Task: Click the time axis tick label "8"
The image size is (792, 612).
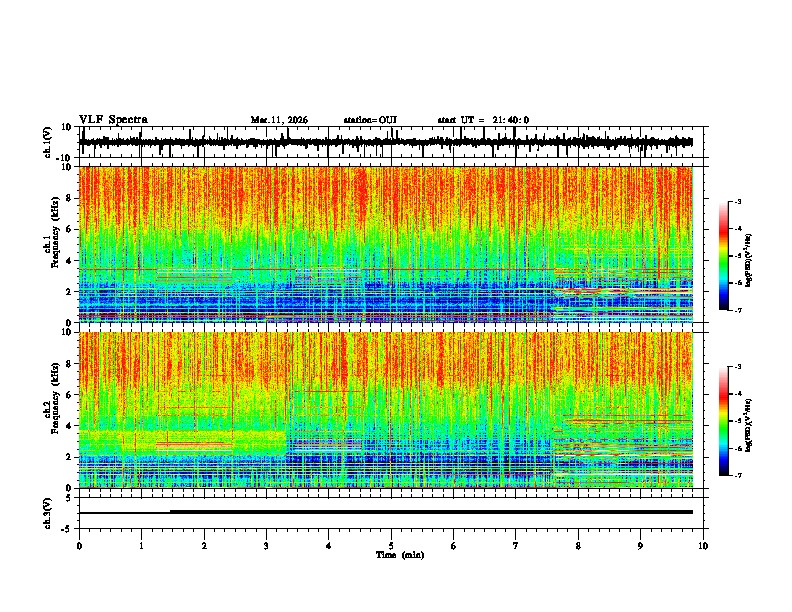Action: point(578,546)
